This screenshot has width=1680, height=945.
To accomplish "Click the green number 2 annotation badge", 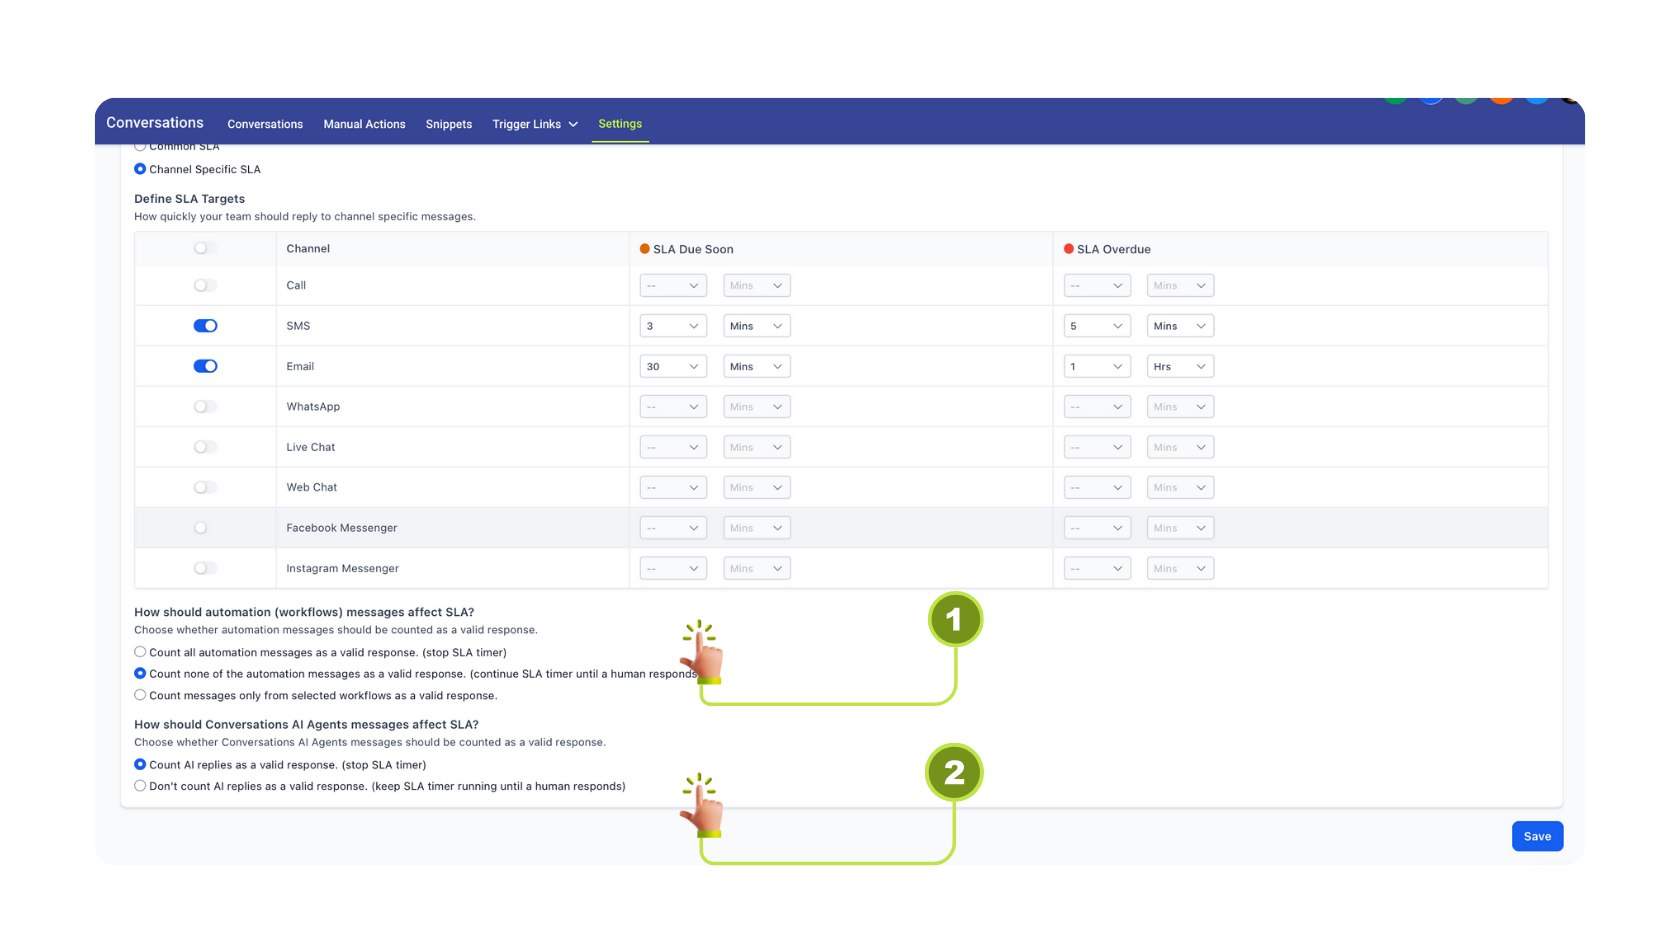I will pyautogui.click(x=954, y=772).
